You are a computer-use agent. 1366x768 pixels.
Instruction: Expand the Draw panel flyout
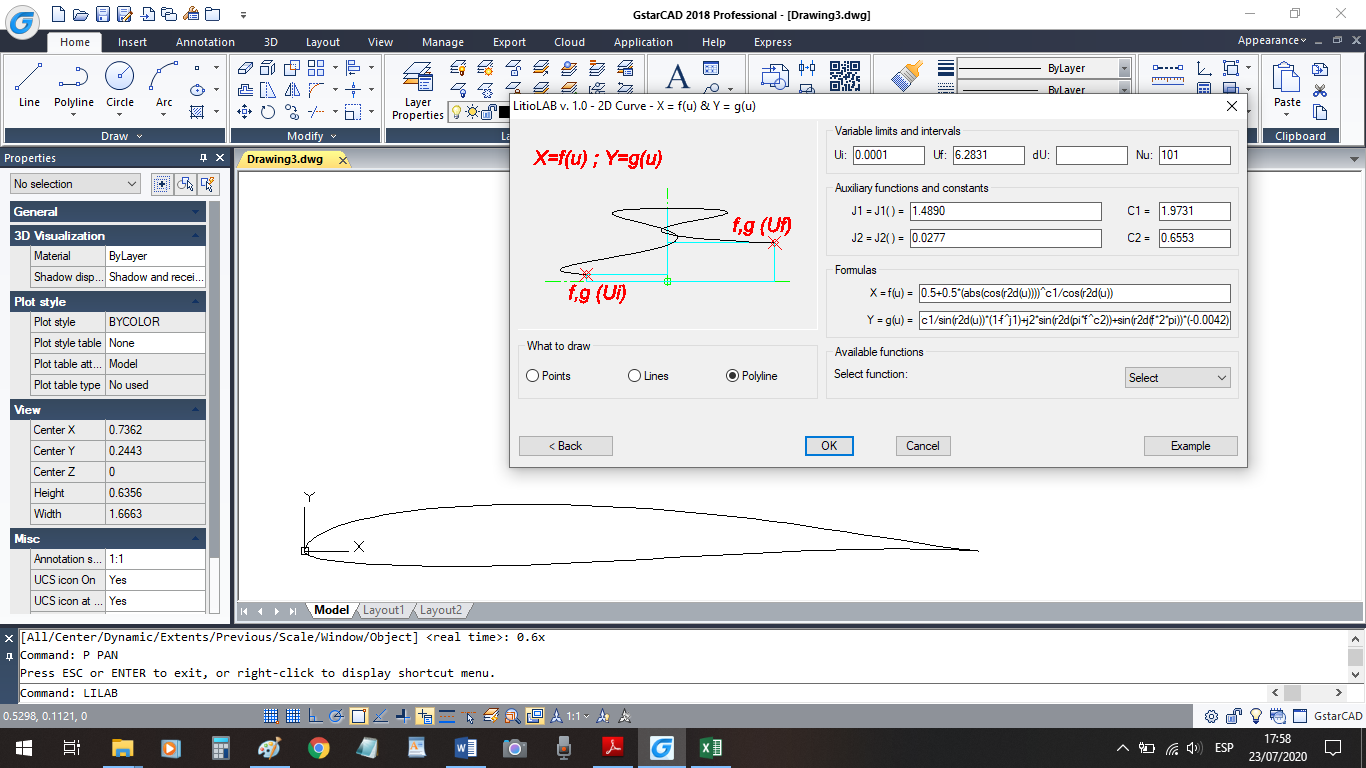pos(115,136)
